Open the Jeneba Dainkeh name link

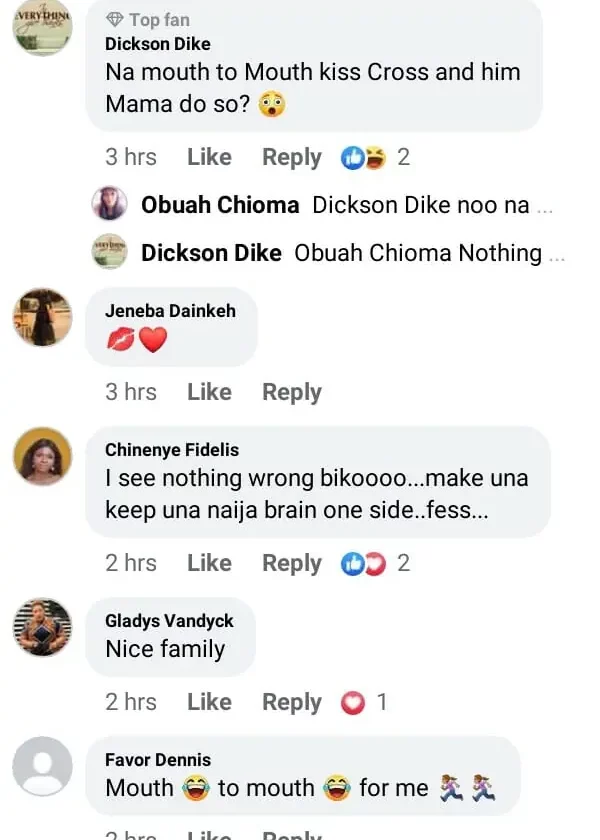coord(170,311)
